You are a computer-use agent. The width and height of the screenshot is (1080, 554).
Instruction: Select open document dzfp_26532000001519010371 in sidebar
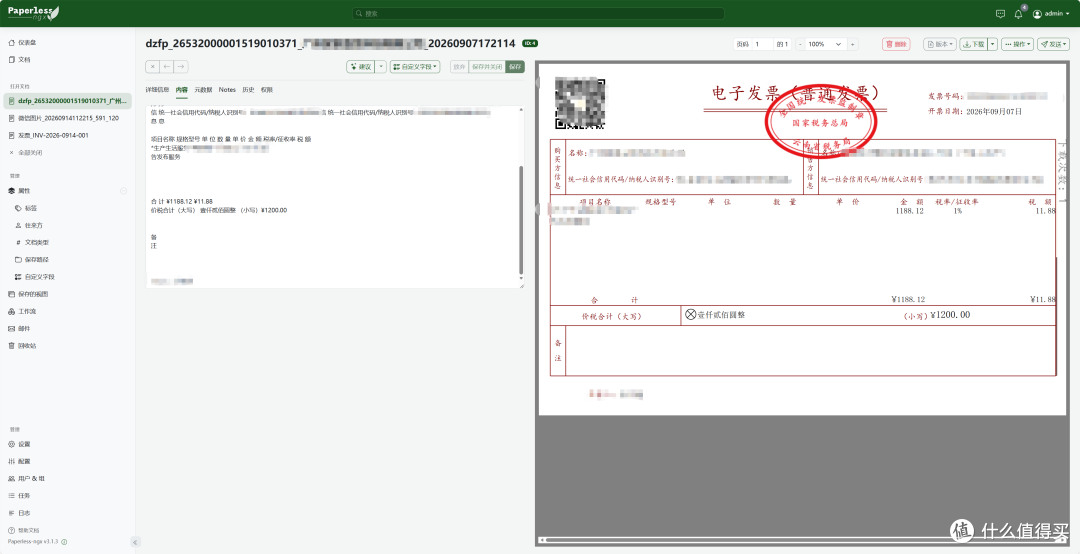pyautogui.click(x=68, y=101)
